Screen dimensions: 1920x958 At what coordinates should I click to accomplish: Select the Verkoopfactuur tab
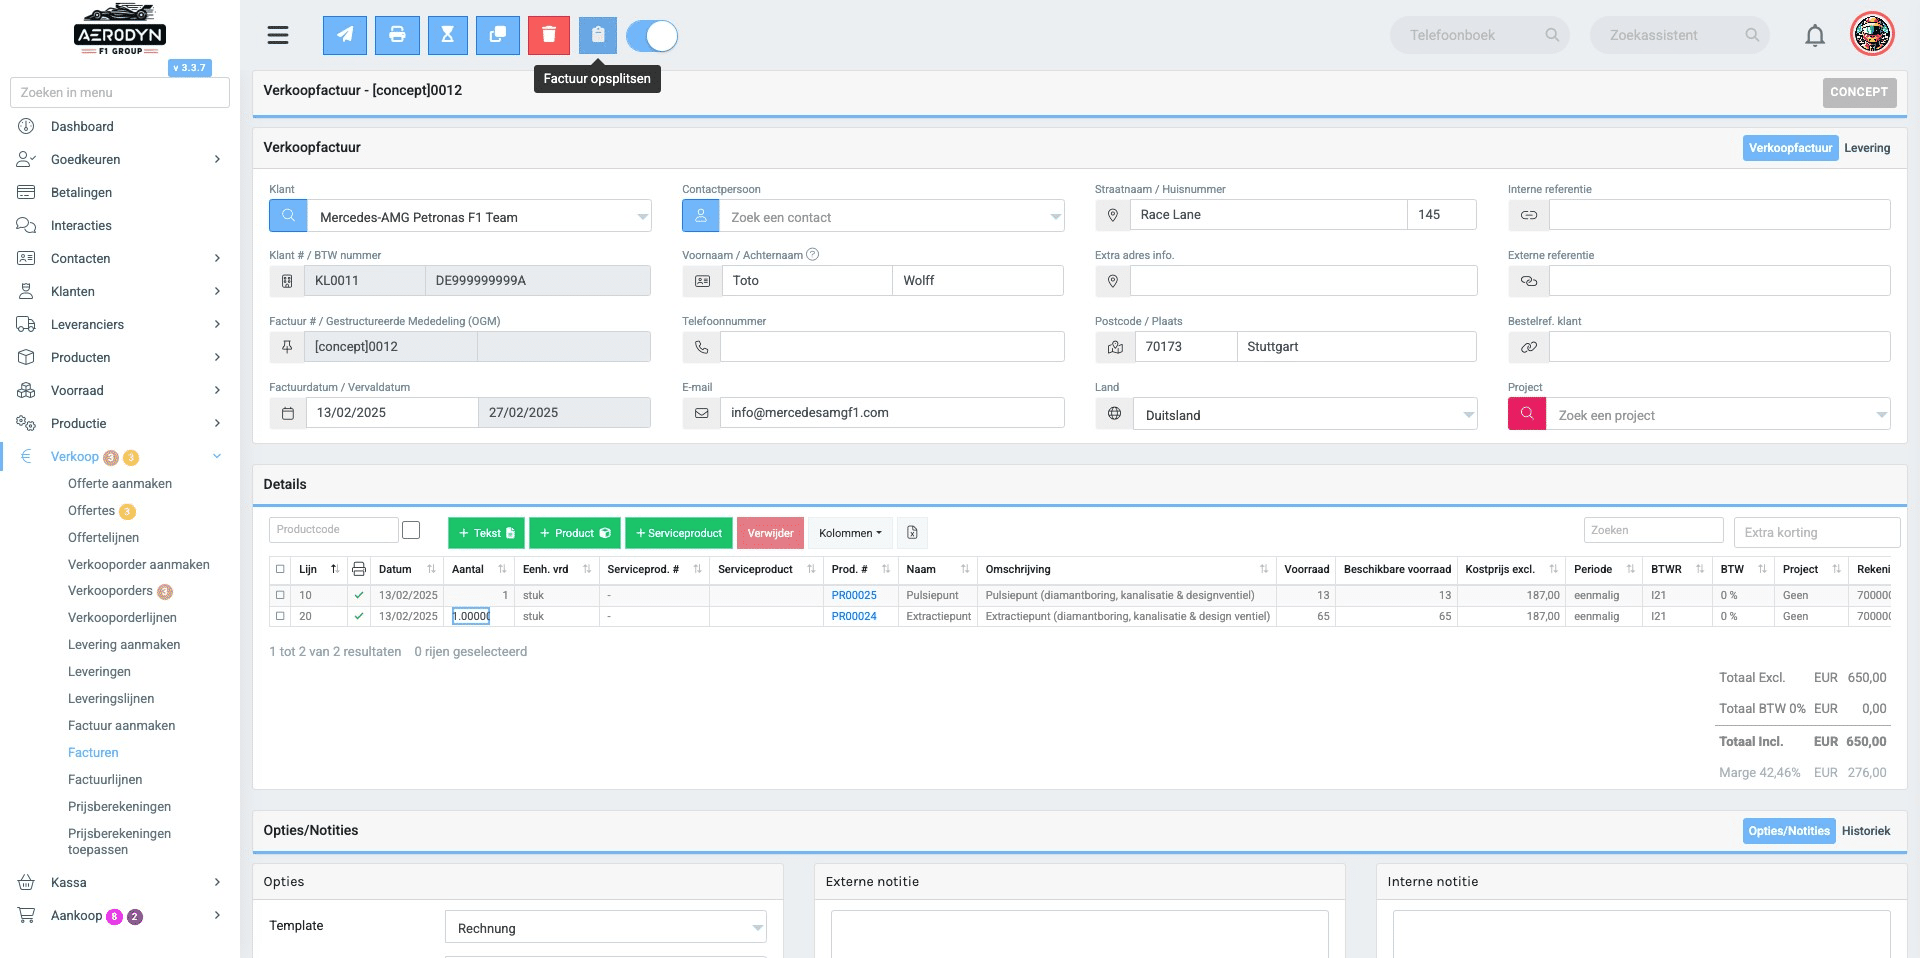1790,148
